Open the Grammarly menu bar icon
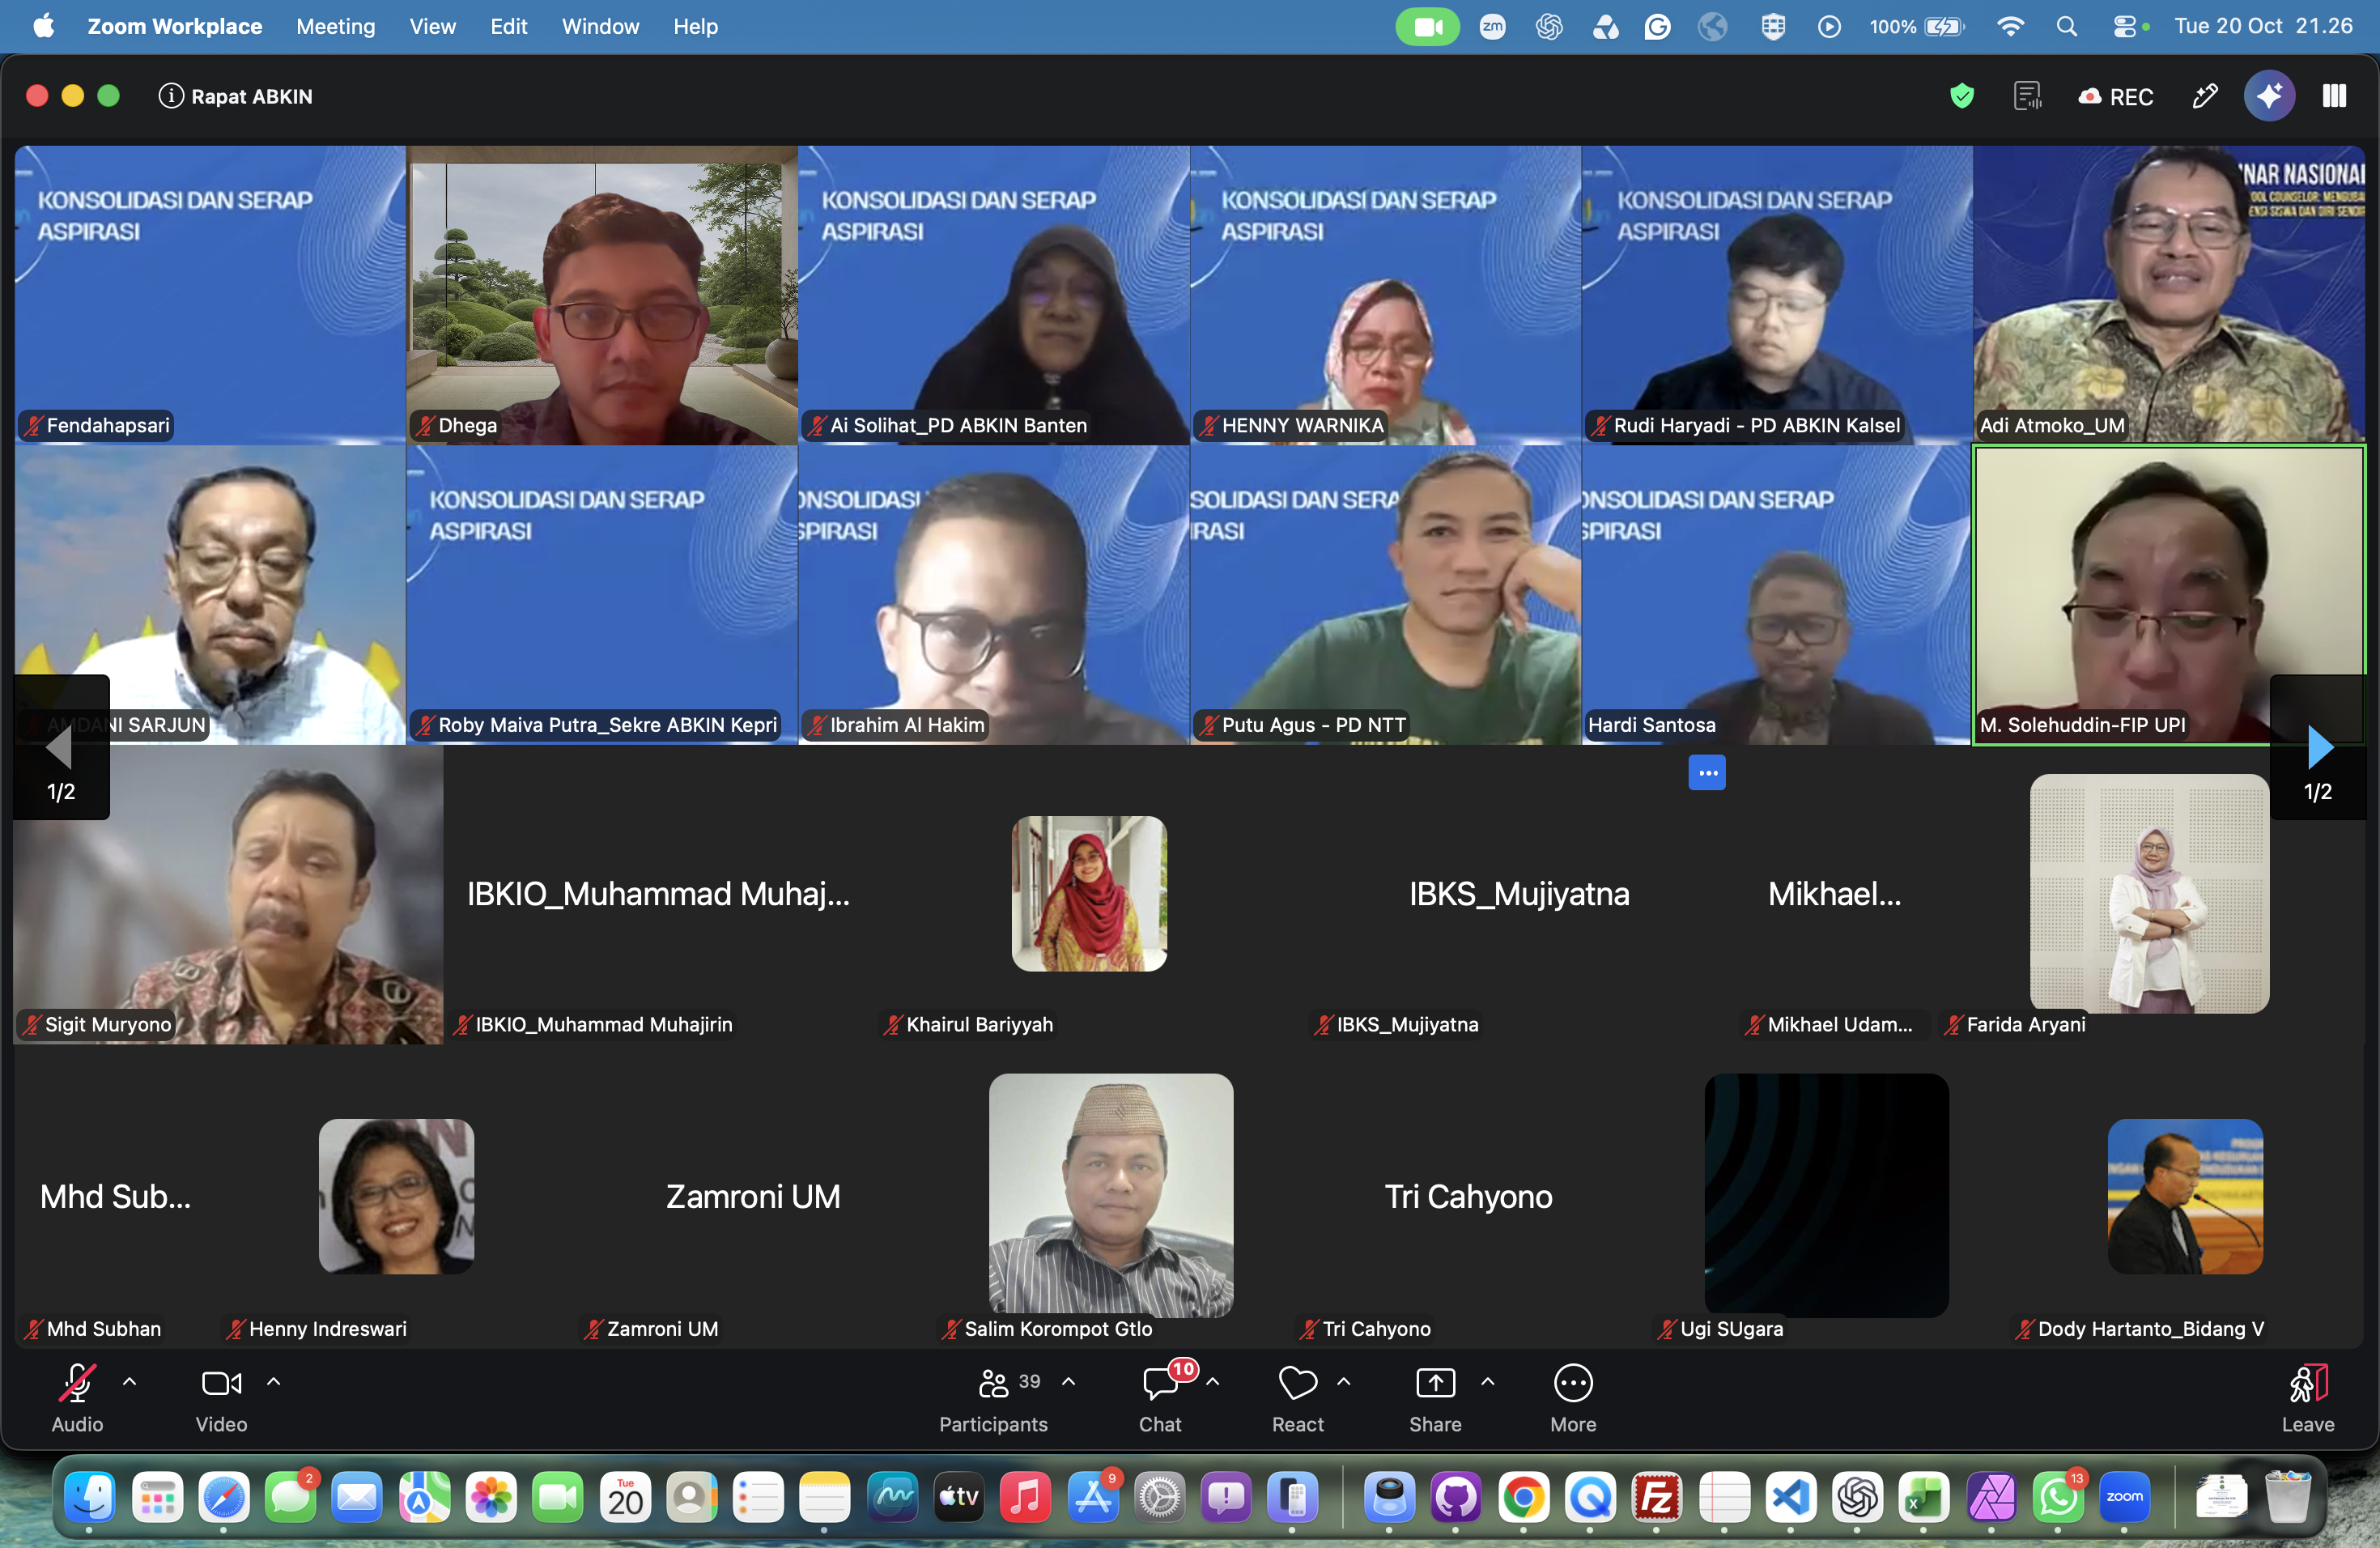This screenshot has height=1548, width=2380. coord(1658,26)
